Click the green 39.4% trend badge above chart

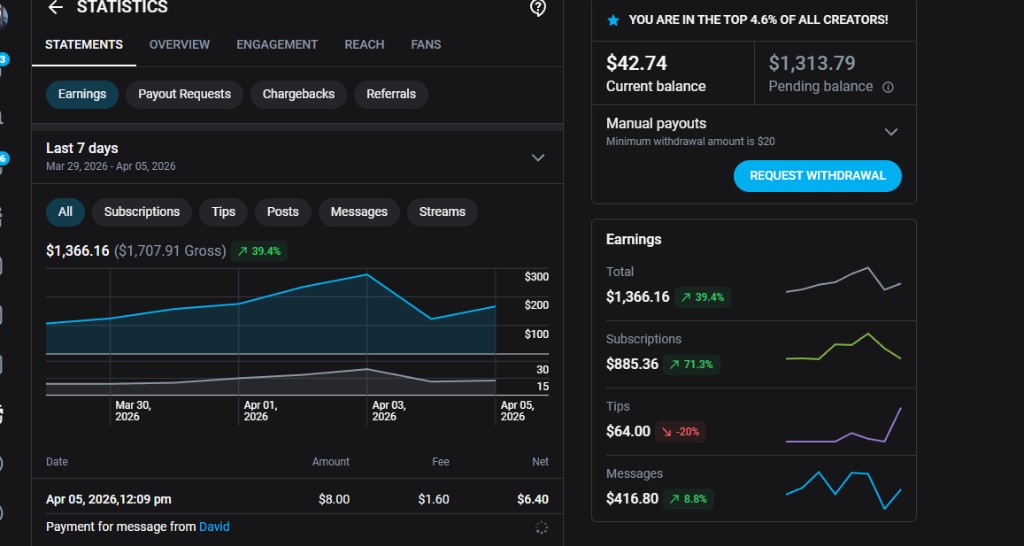coord(259,251)
